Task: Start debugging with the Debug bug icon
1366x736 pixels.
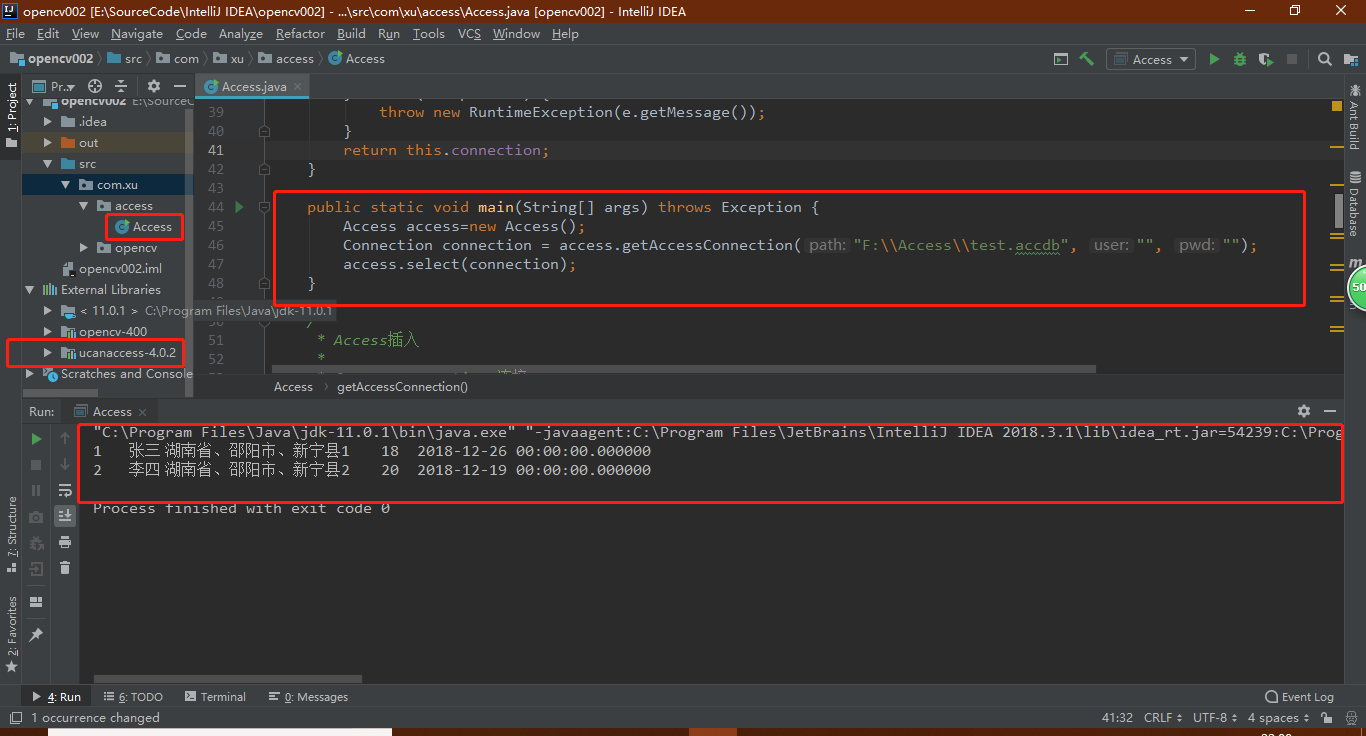Action: [1240, 59]
